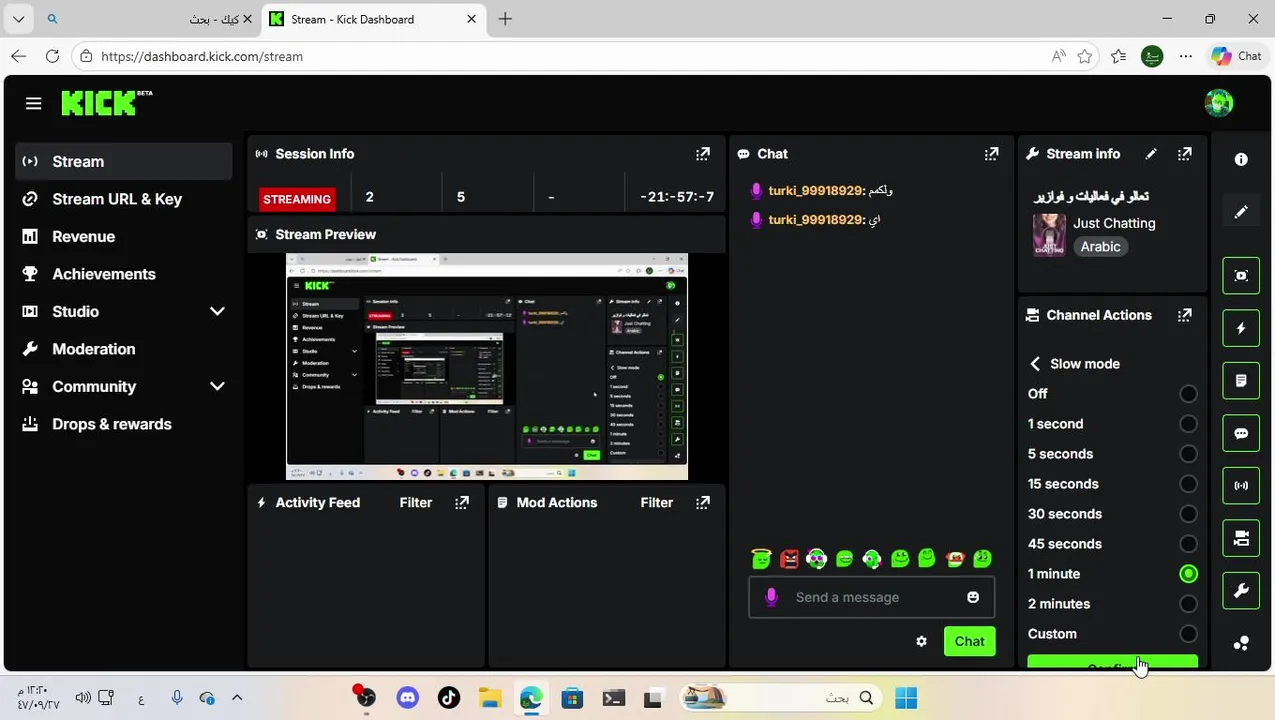The width and height of the screenshot is (1275, 720).
Task: Edit stream info with the pencil icon
Action: click(x=1151, y=154)
